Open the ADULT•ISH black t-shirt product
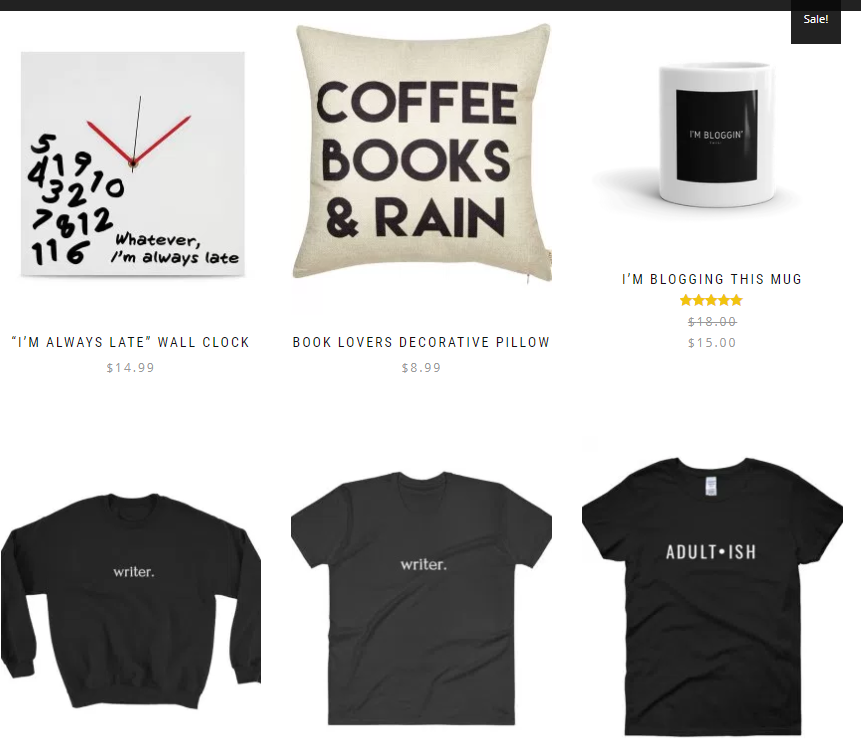This screenshot has width=861, height=753. pyautogui.click(x=712, y=596)
